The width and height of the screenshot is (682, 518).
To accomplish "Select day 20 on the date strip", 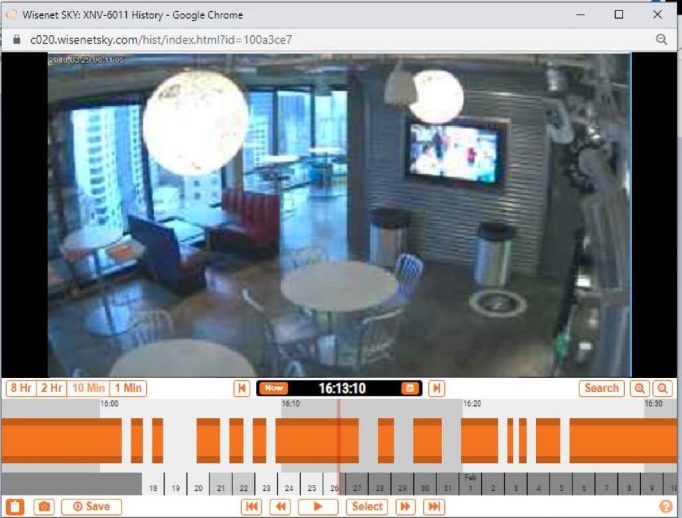I will click(x=198, y=488).
